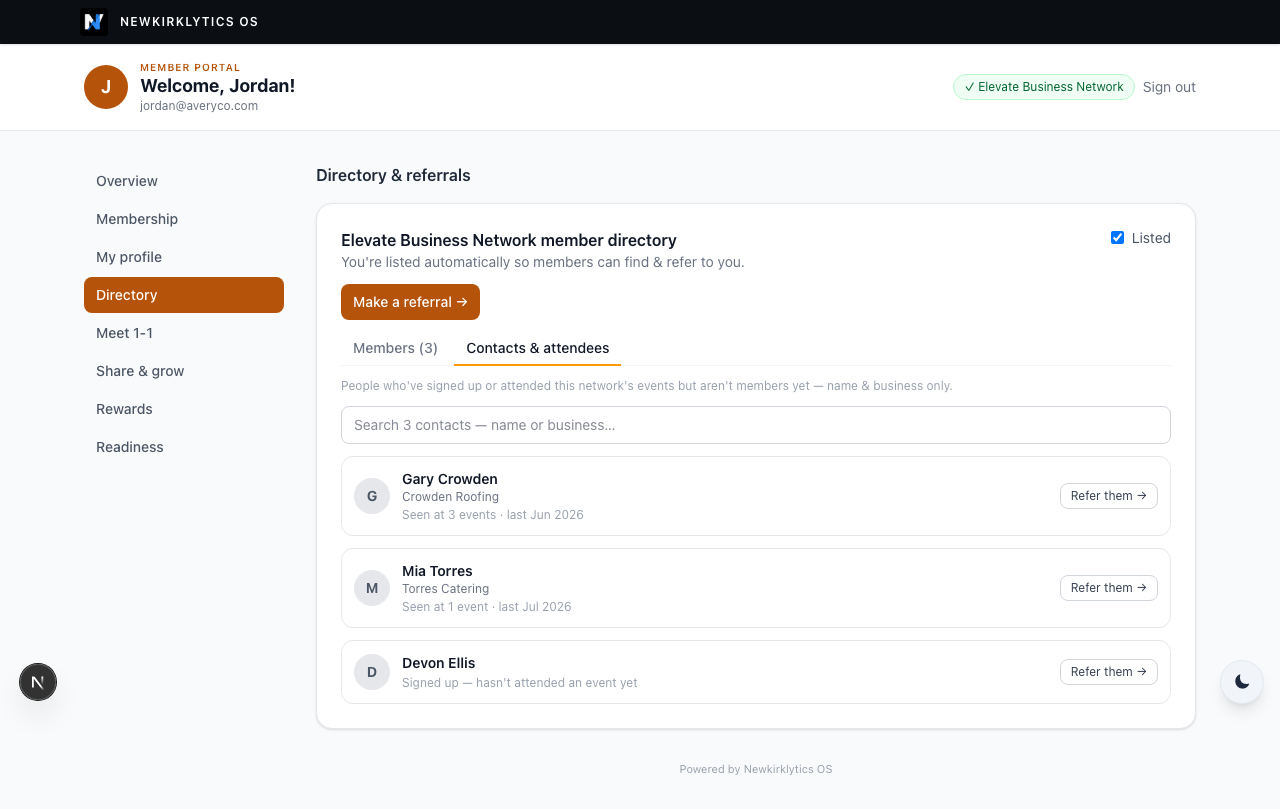Click Mia Torres's M avatar
The image size is (1280, 809).
[x=372, y=588]
